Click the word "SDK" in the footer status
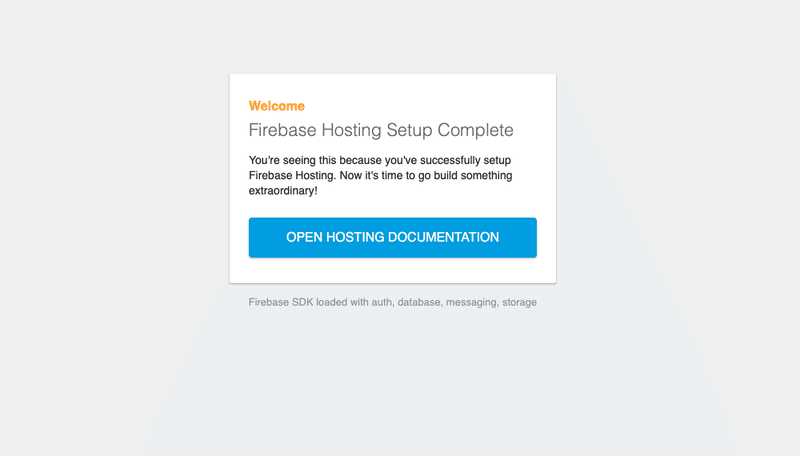The height and width of the screenshot is (456, 800). click(303, 302)
